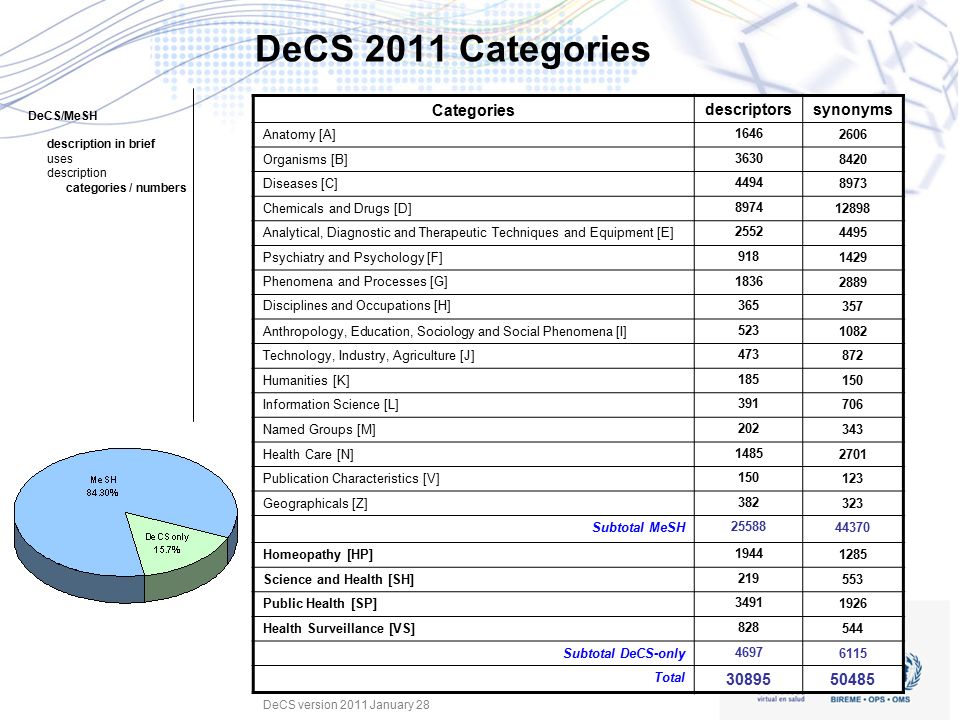Click total synonyms value 50485
Image resolution: width=960 pixels, height=720 pixels.
point(852,679)
